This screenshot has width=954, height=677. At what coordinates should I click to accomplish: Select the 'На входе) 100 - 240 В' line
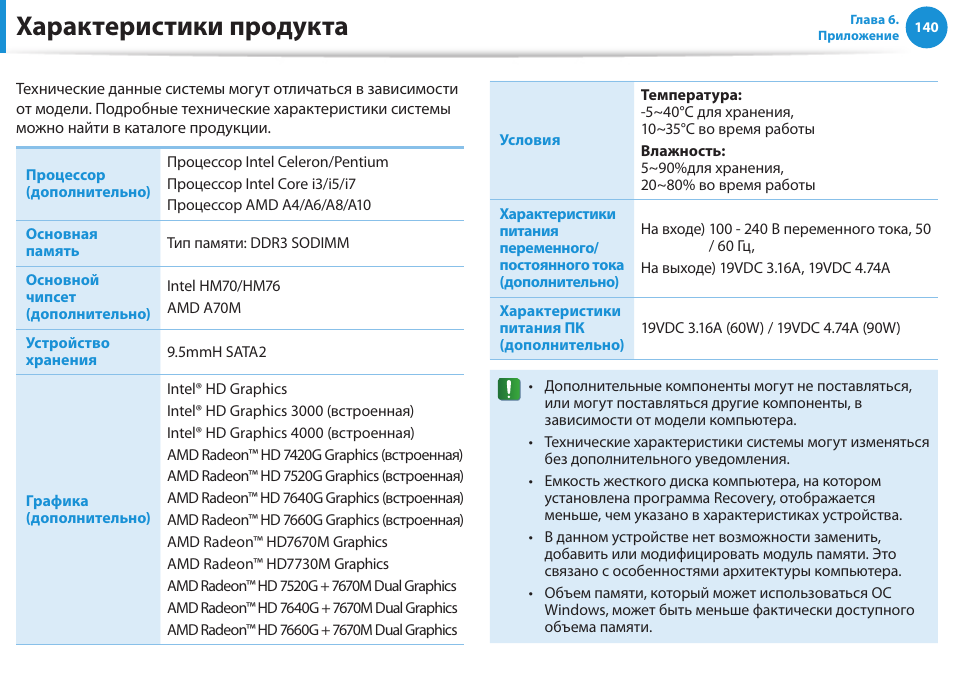click(785, 237)
